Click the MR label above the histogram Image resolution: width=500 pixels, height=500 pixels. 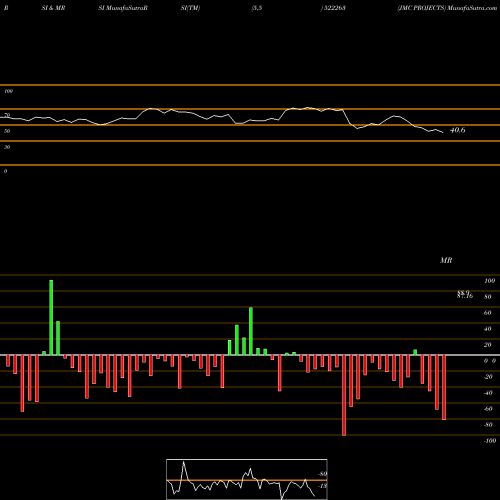pos(446,260)
